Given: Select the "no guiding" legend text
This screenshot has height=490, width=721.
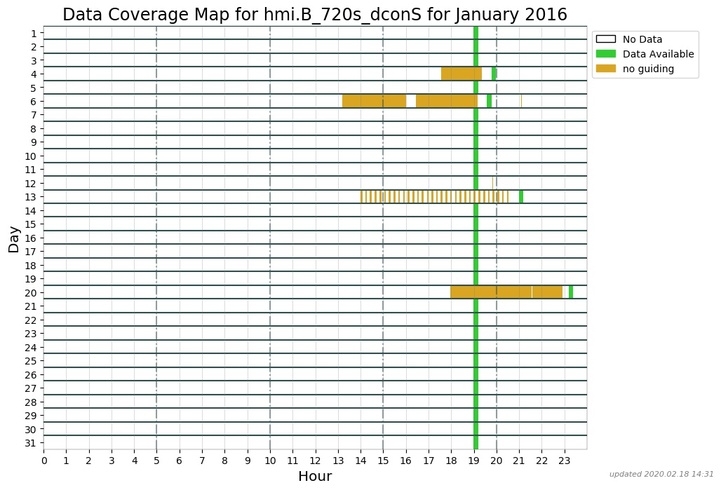Looking at the screenshot, I should coord(646,69).
